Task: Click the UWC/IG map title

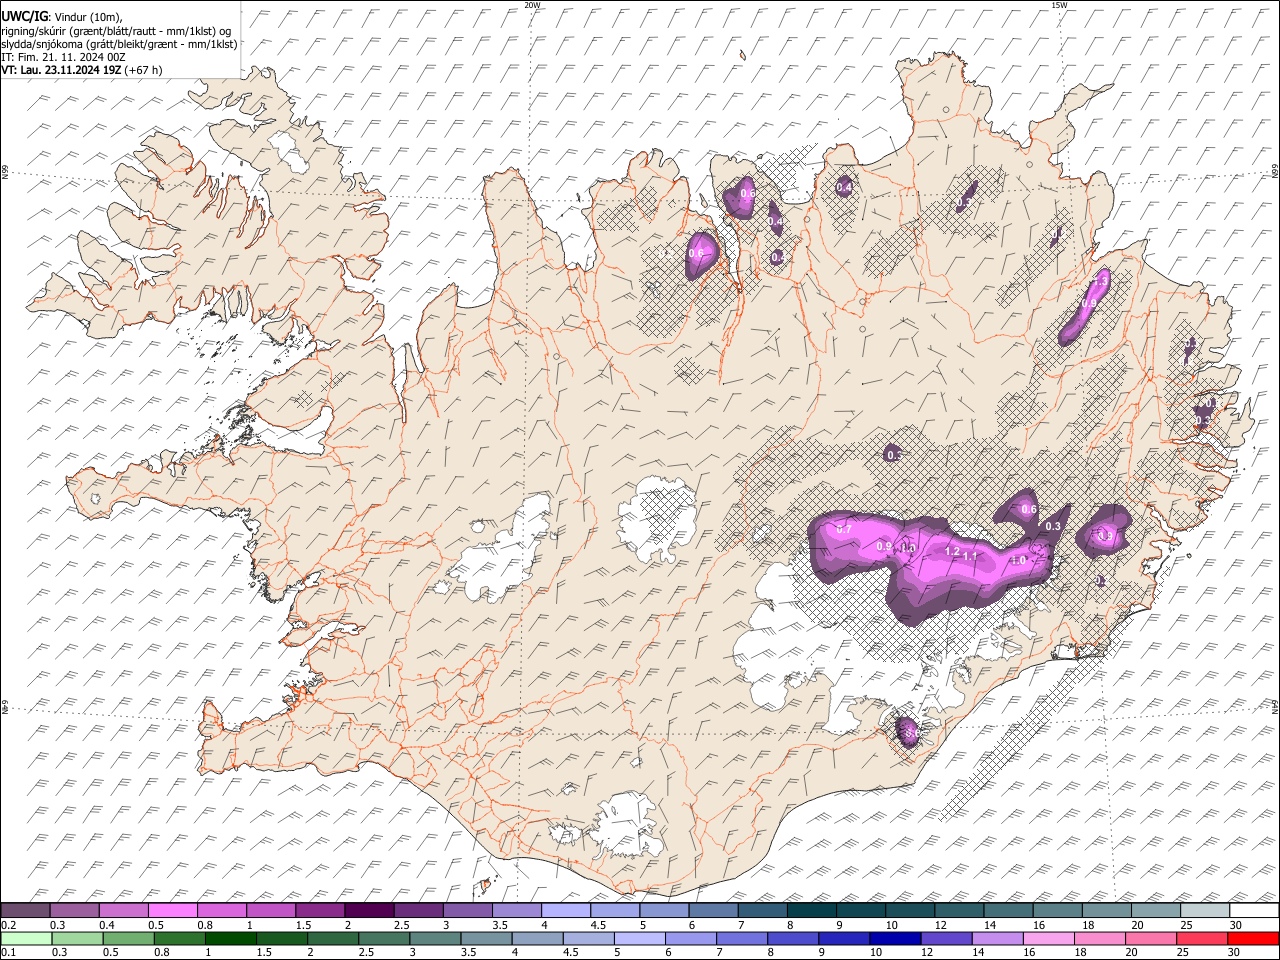Action: 25,16
